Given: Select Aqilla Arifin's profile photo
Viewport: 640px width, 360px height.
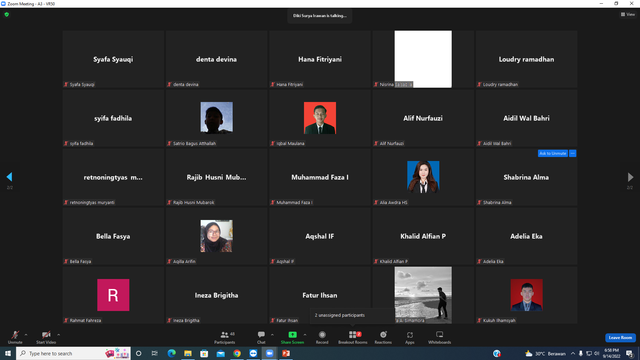Looking at the screenshot, I should pyautogui.click(x=216, y=236).
